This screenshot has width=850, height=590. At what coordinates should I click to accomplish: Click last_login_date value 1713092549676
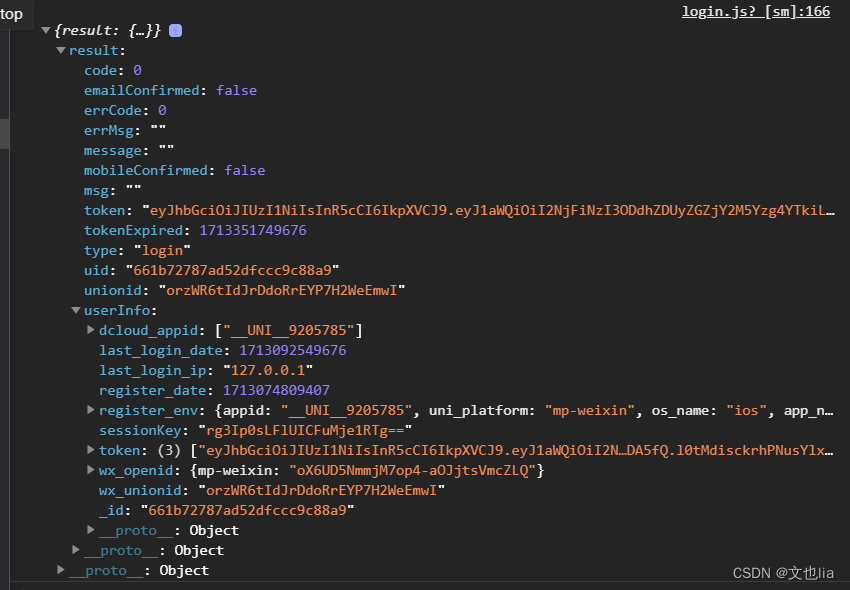293,350
